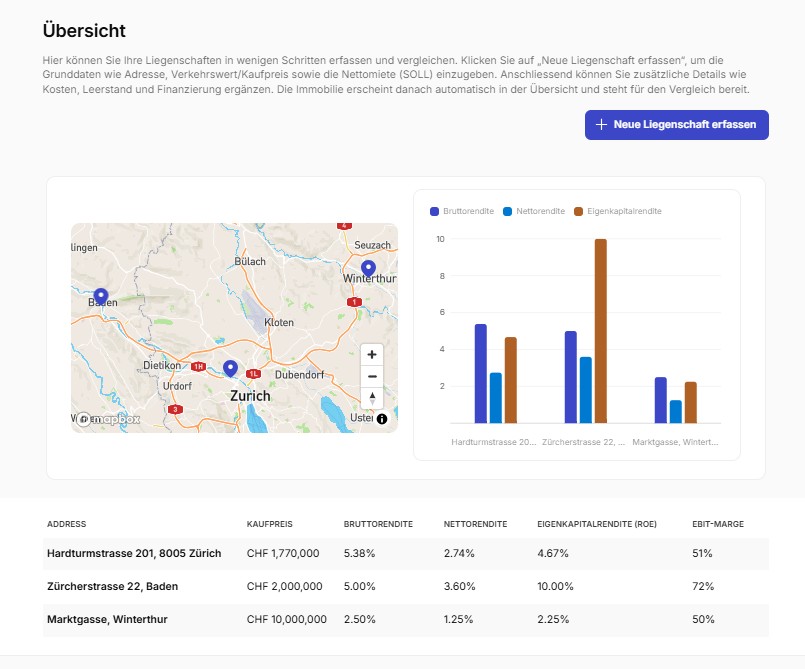Screen dimensions: 805x669
Task: Select the map pin at Zurich
Action: pyautogui.click(x=230, y=369)
